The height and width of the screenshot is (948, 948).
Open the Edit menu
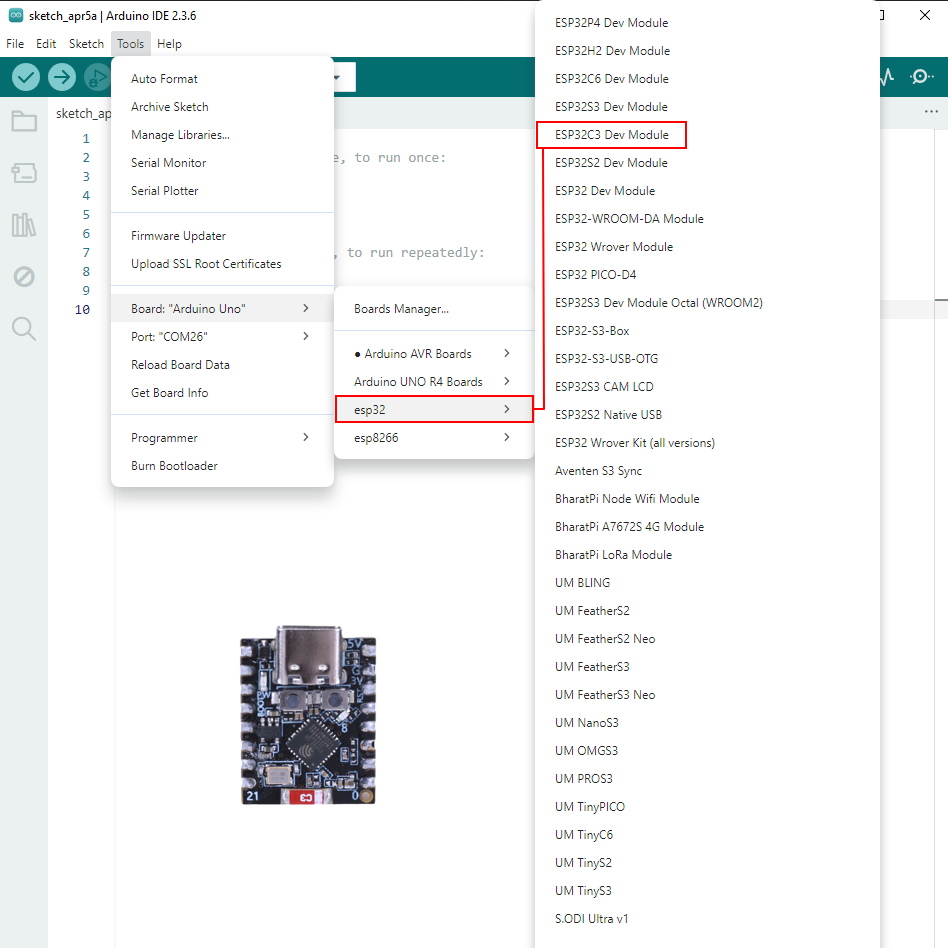[46, 44]
